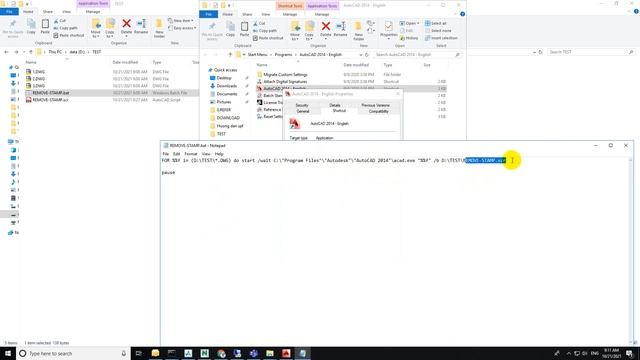Select Previous Versions tab in Properties dialog
The image size is (640, 360).
click(x=375, y=105)
